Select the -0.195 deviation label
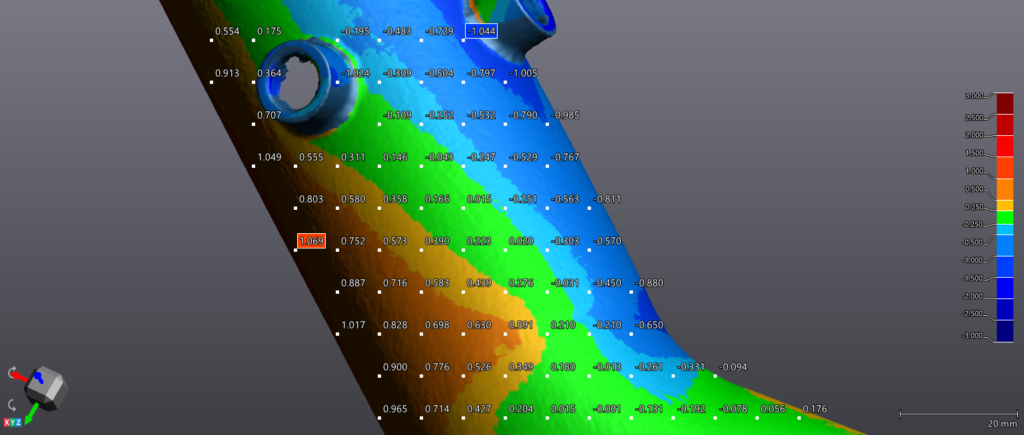1024x435 pixels. pos(356,31)
